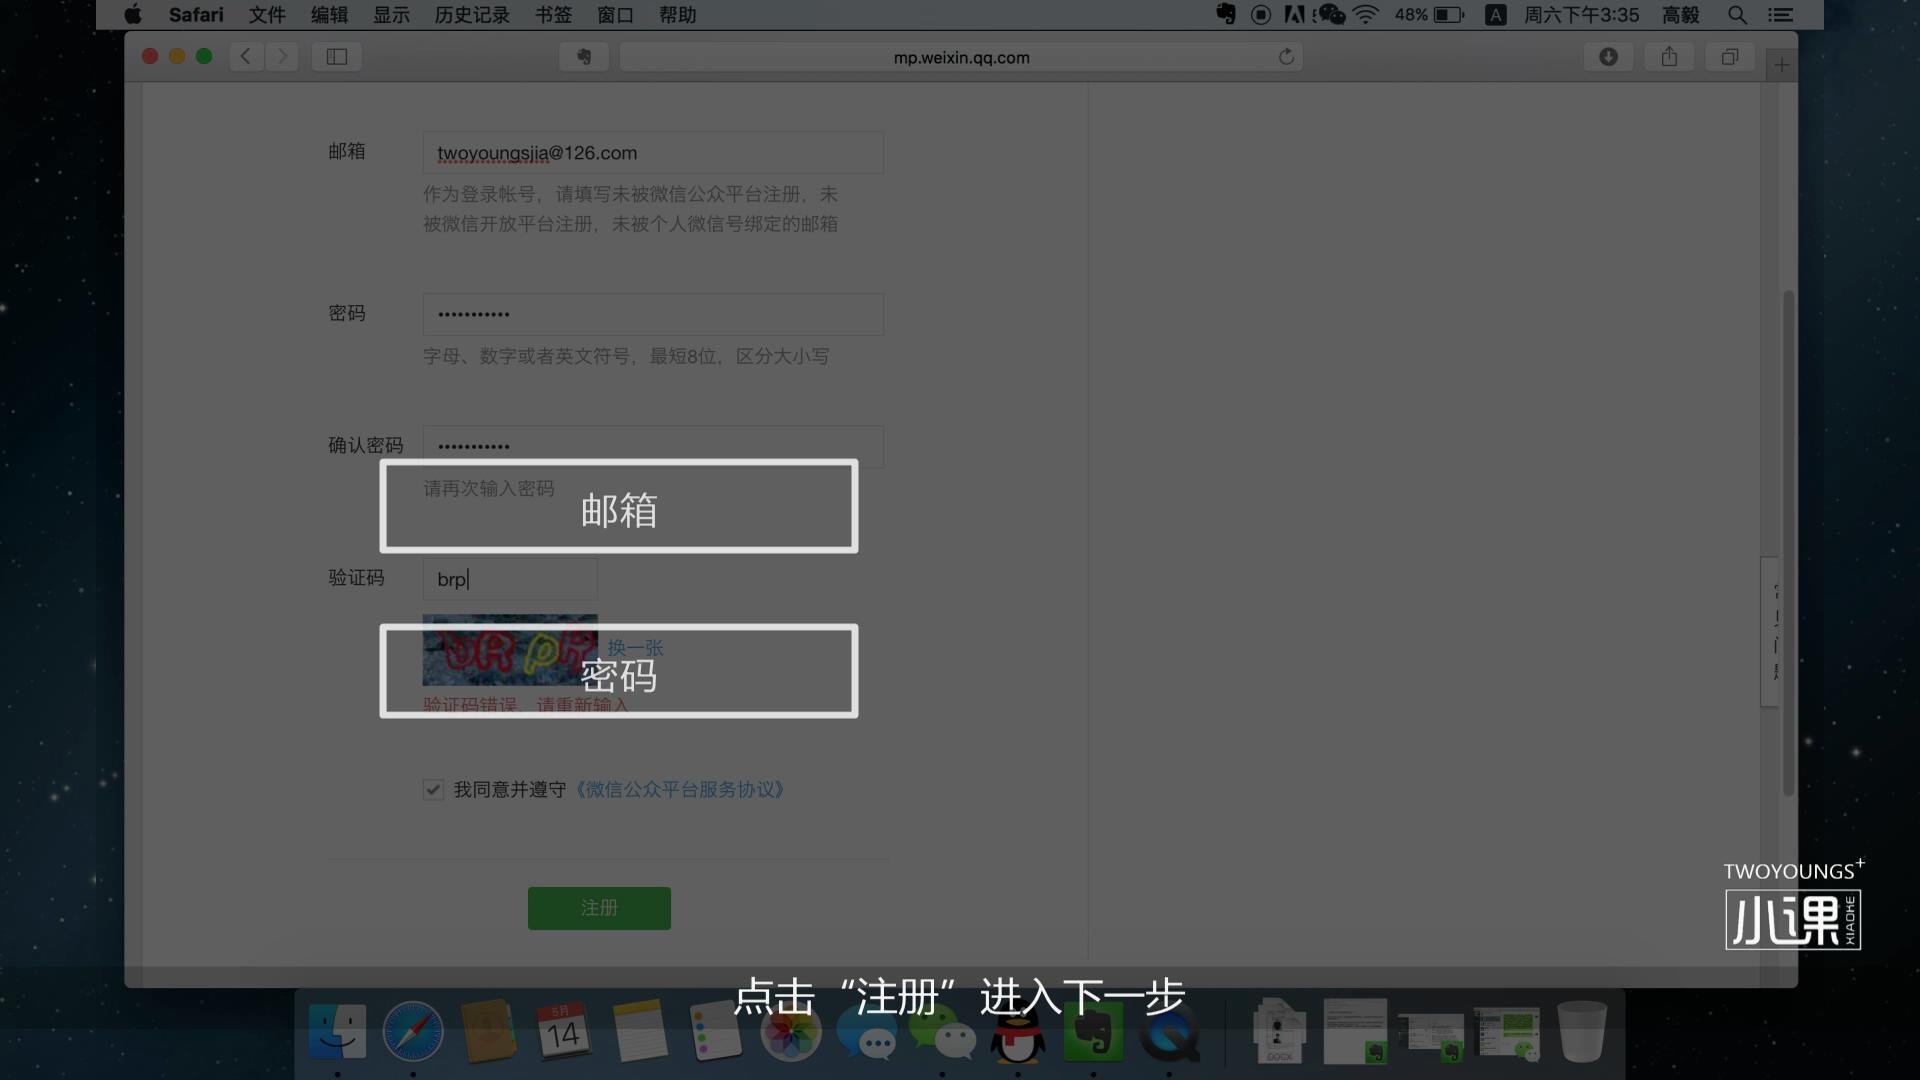This screenshot has height=1080, width=1920.
Task: Open the 微信公众平台服务协议 link
Action: coord(680,789)
